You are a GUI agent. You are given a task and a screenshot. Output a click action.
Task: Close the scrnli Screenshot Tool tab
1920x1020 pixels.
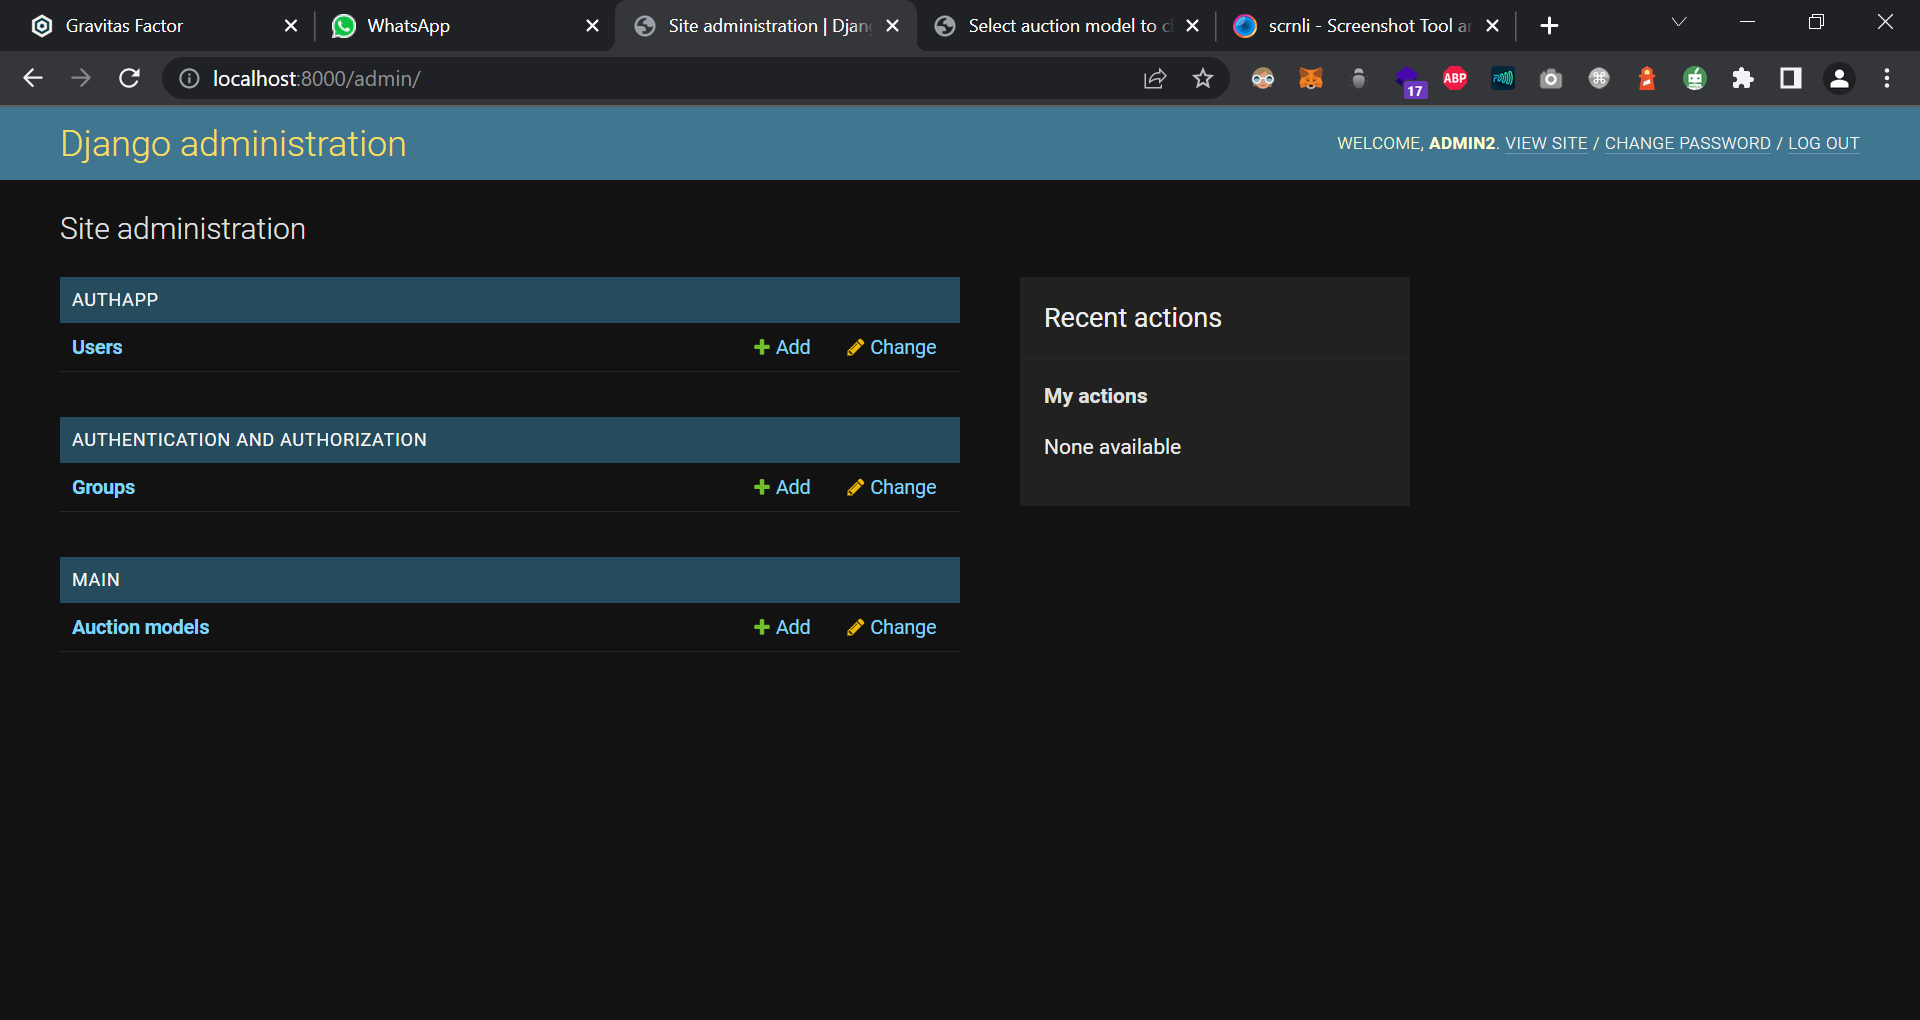tap(1492, 26)
